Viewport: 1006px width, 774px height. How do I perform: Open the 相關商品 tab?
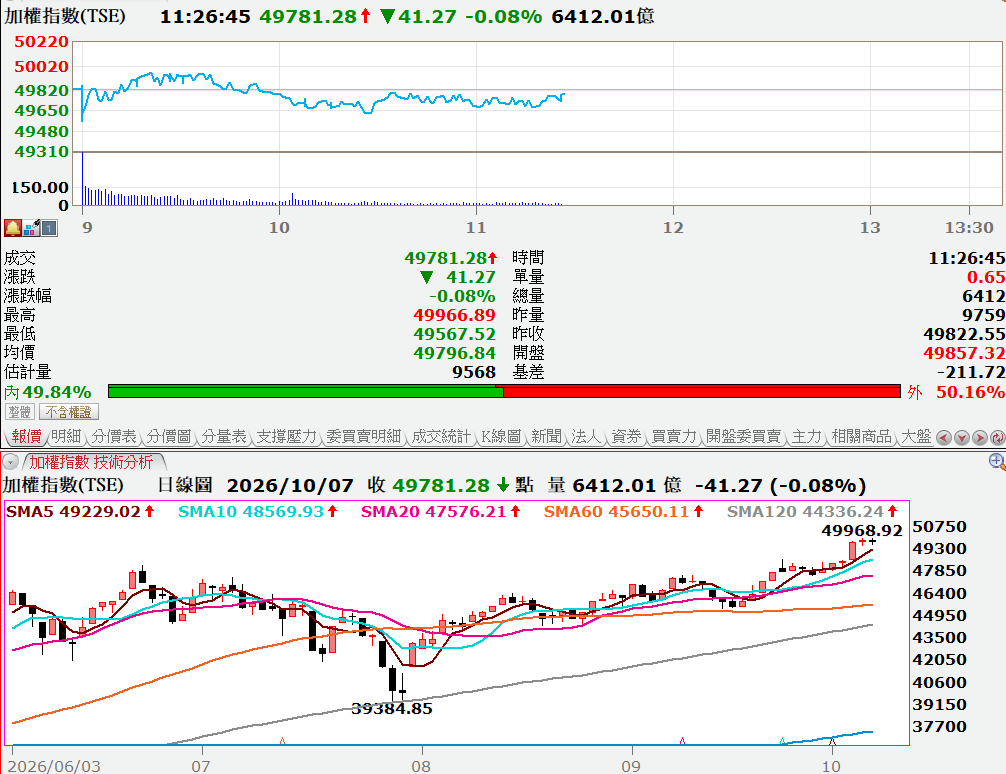pyautogui.click(x=862, y=436)
